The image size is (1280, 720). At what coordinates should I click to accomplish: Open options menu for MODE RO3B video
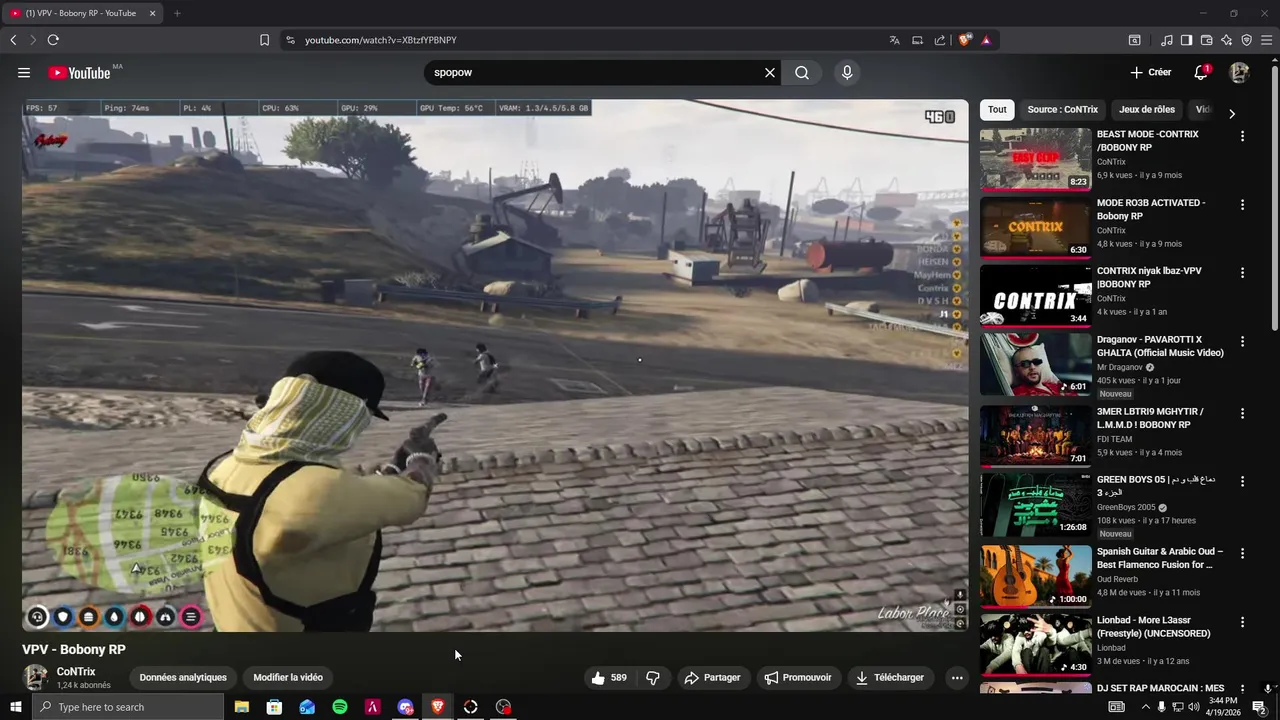click(1243, 204)
